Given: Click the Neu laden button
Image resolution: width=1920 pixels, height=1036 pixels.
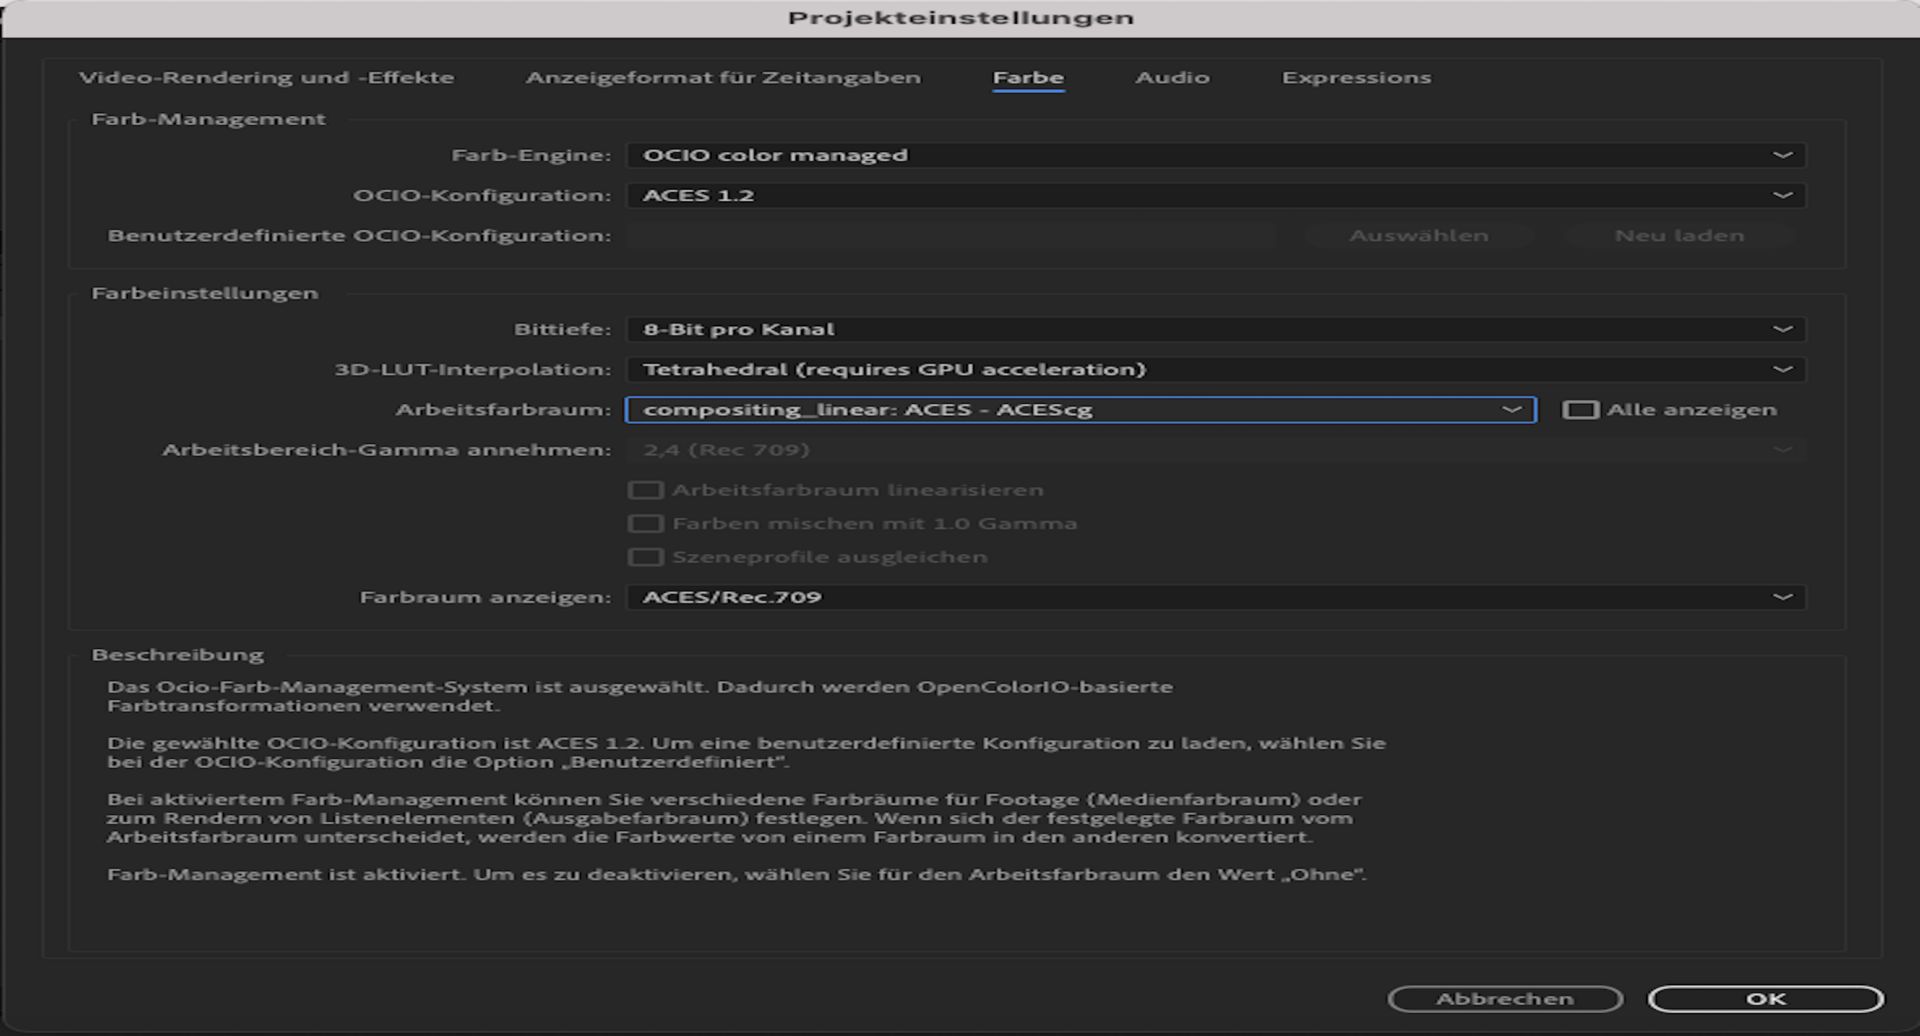Looking at the screenshot, I should 1679,236.
